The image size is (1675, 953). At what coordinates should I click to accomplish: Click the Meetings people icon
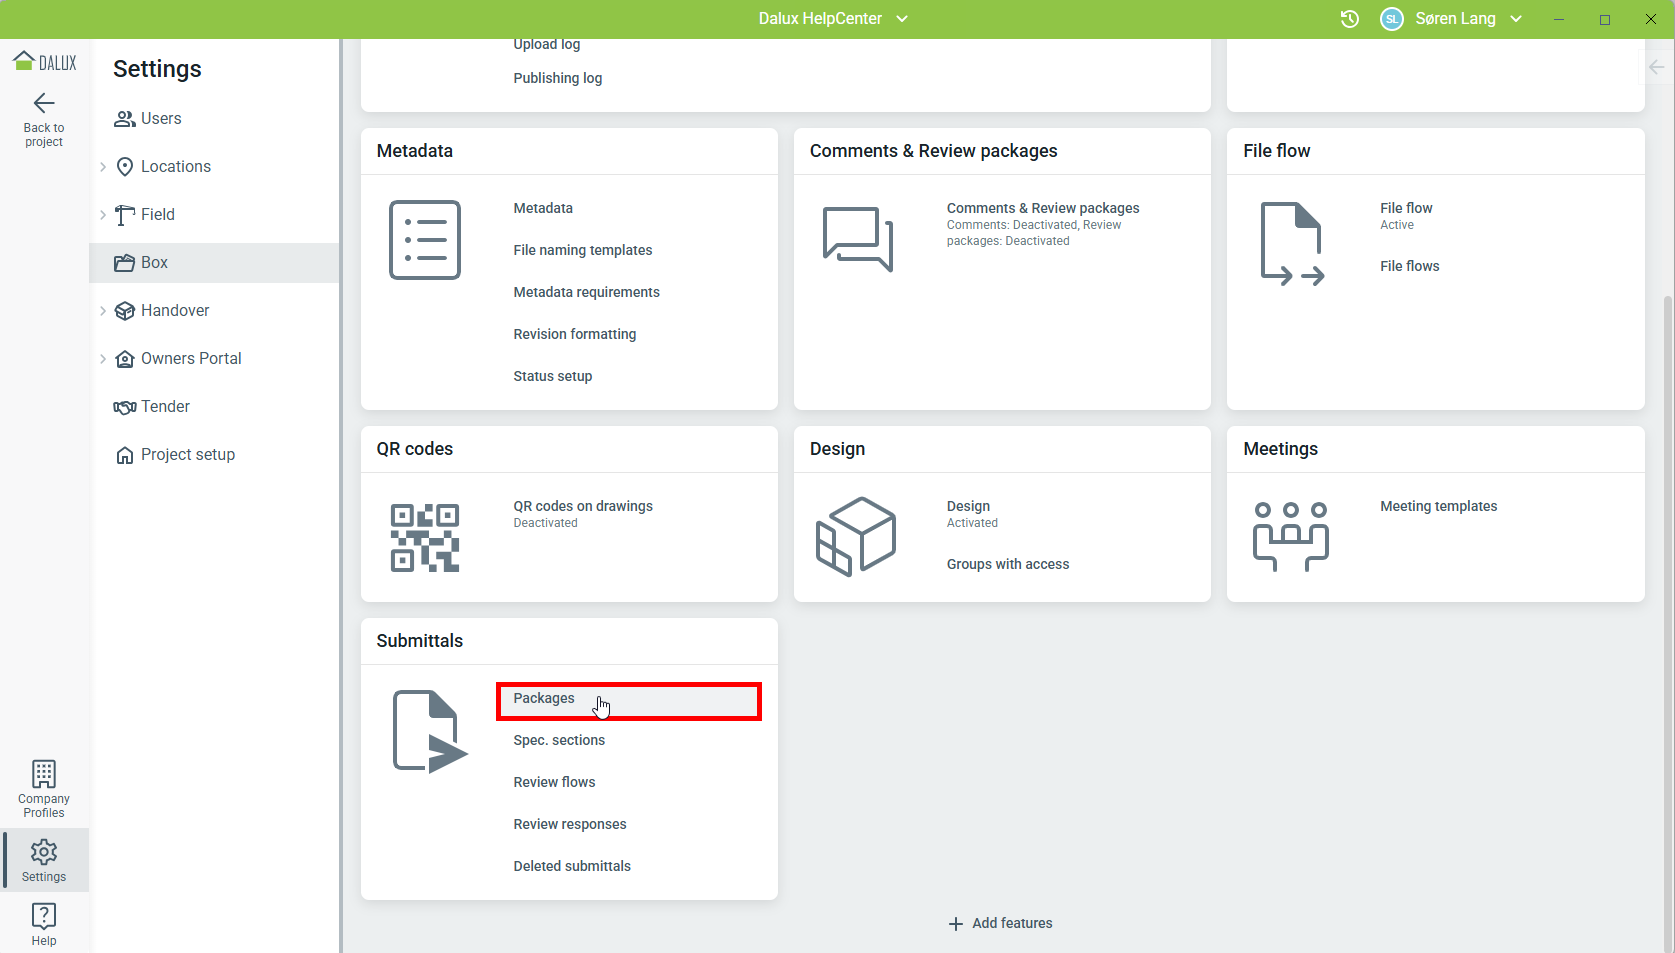click(x=1290, y=537)
